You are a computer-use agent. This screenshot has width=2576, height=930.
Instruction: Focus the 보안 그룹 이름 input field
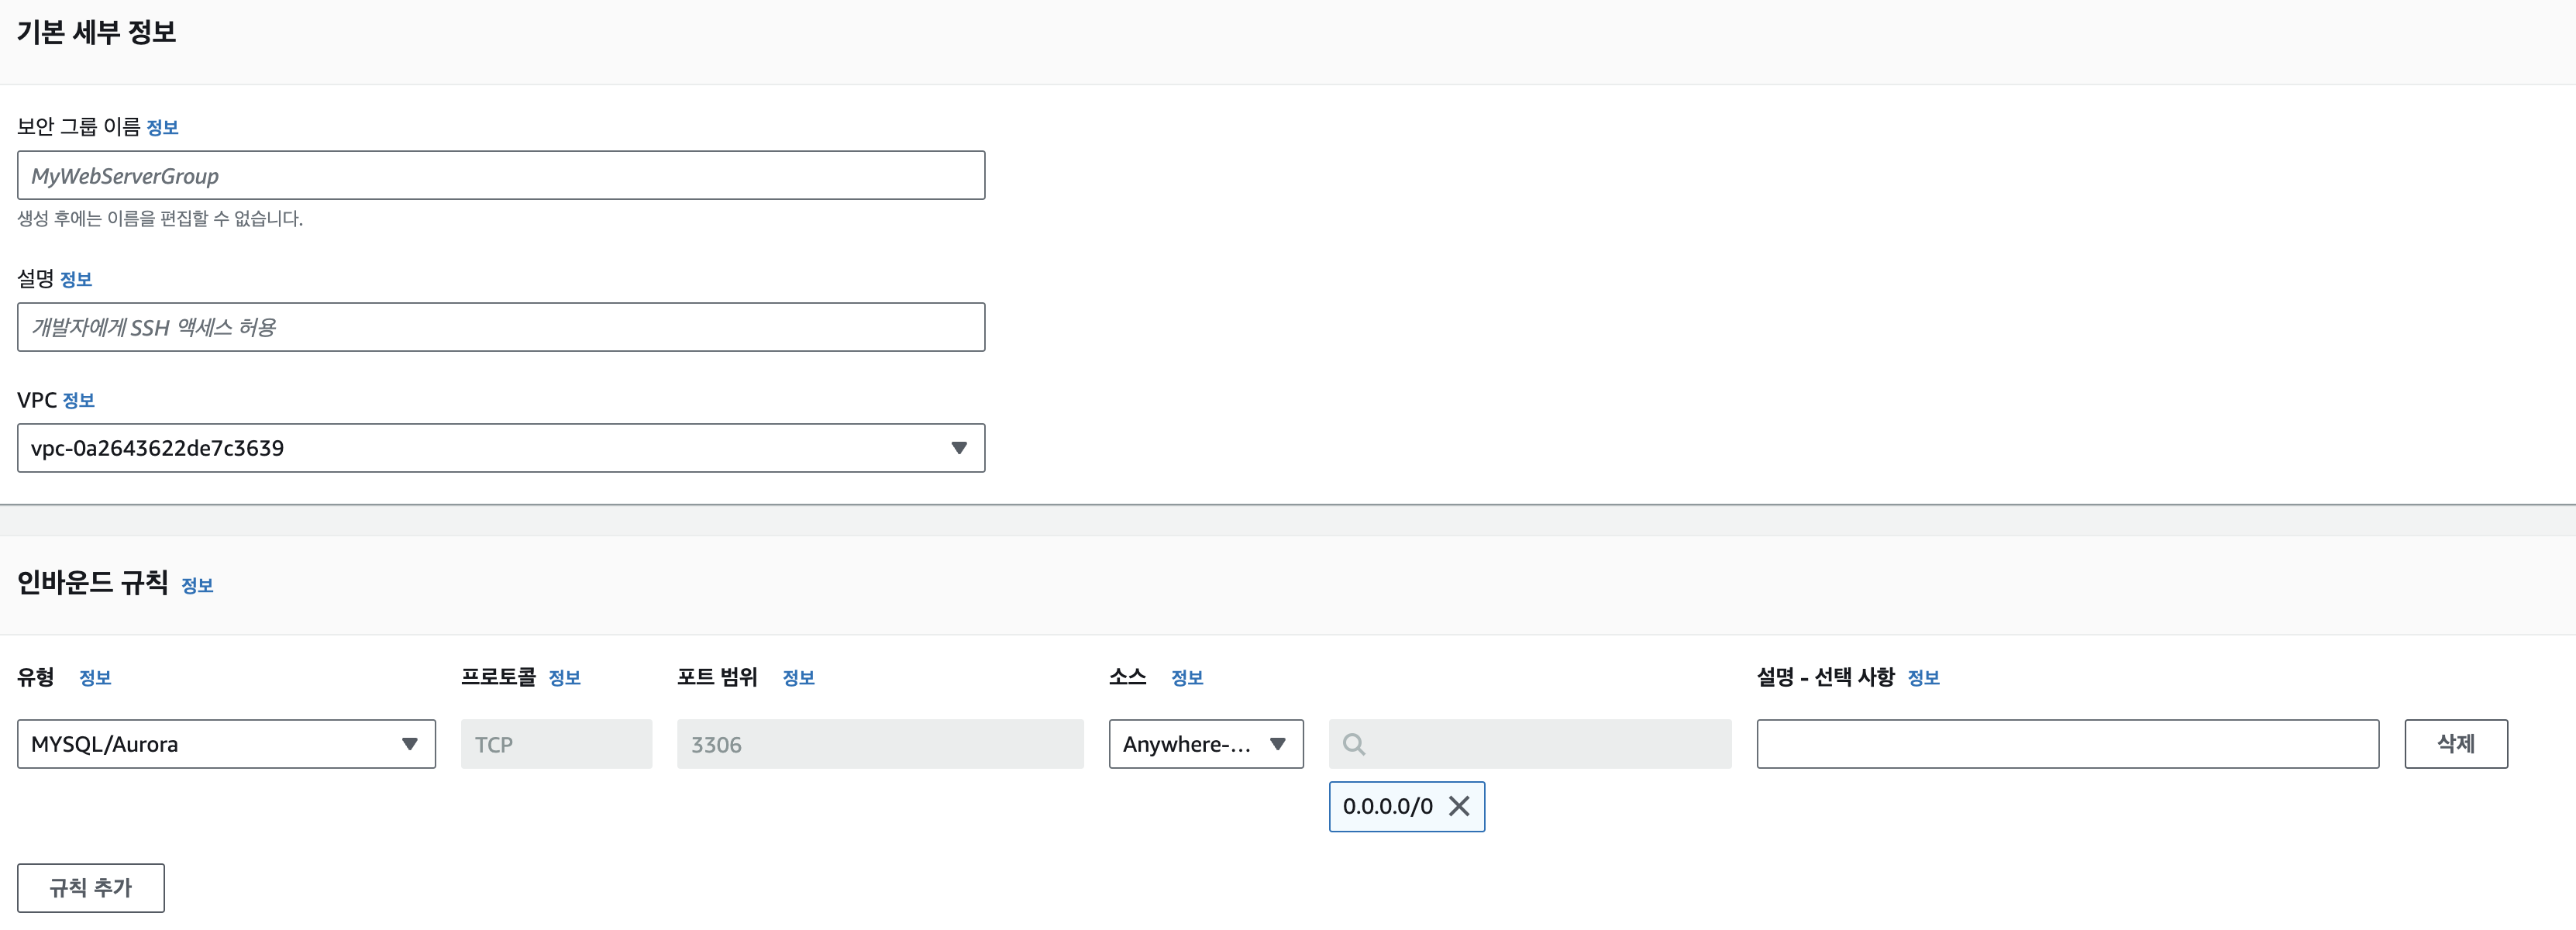click(x=500, y=176)
